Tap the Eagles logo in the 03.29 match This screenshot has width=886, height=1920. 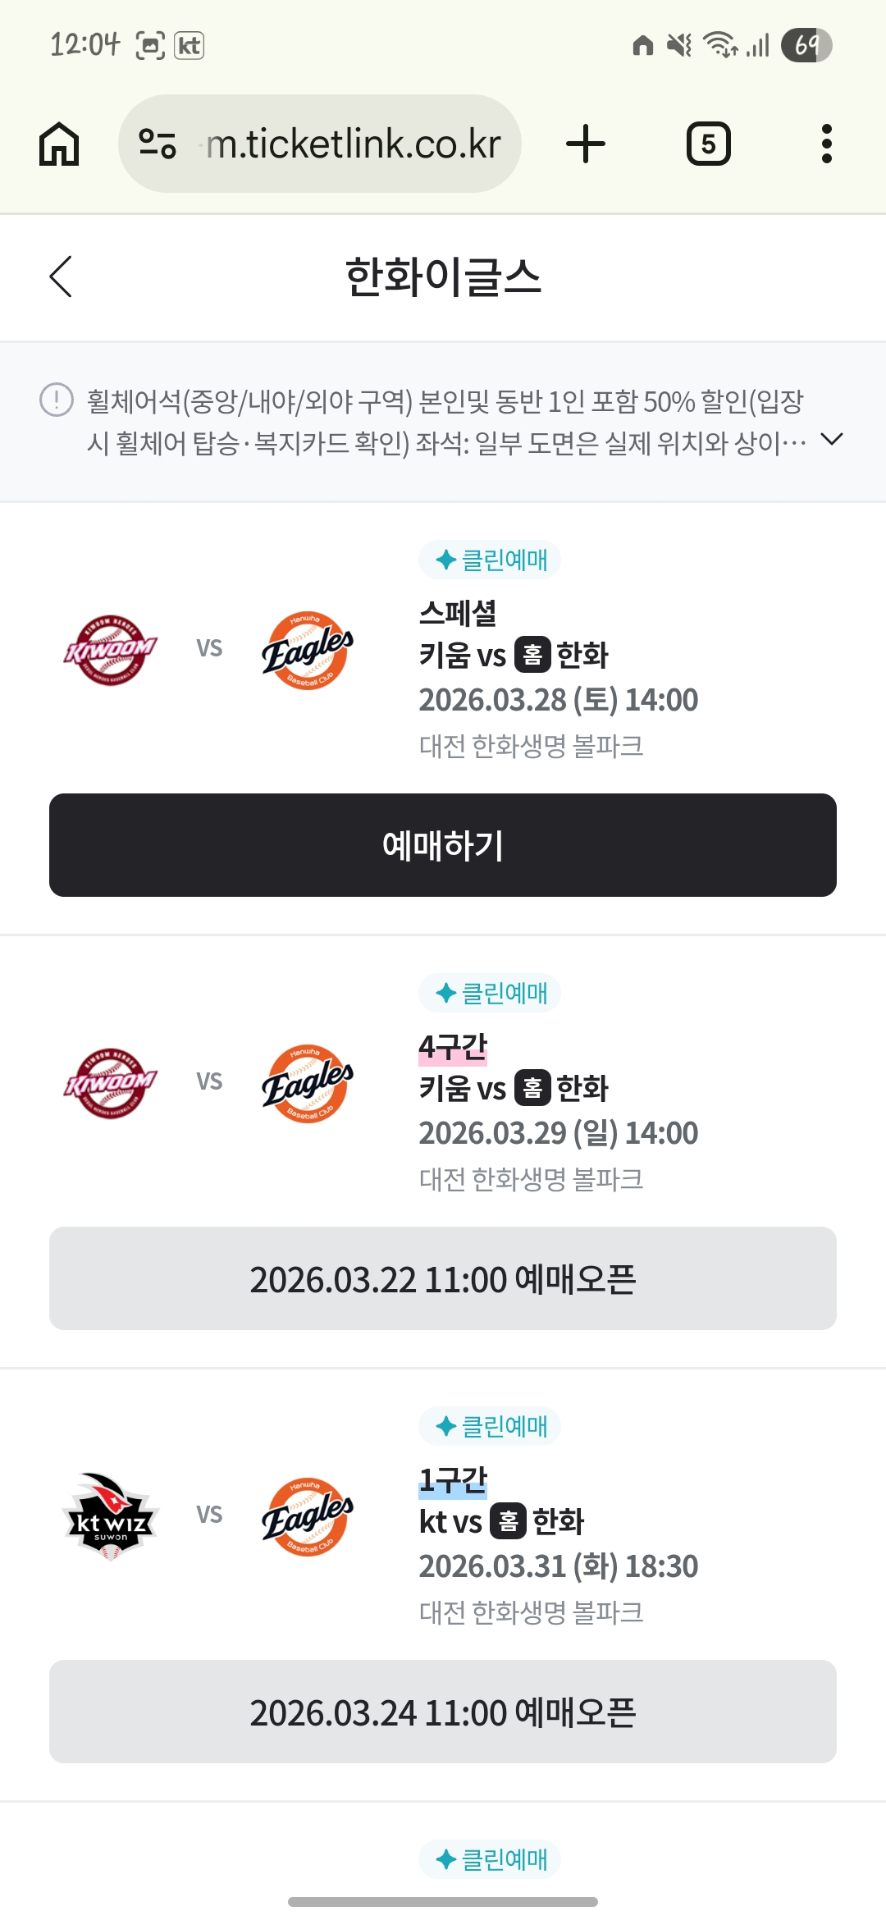[307, 1083]
